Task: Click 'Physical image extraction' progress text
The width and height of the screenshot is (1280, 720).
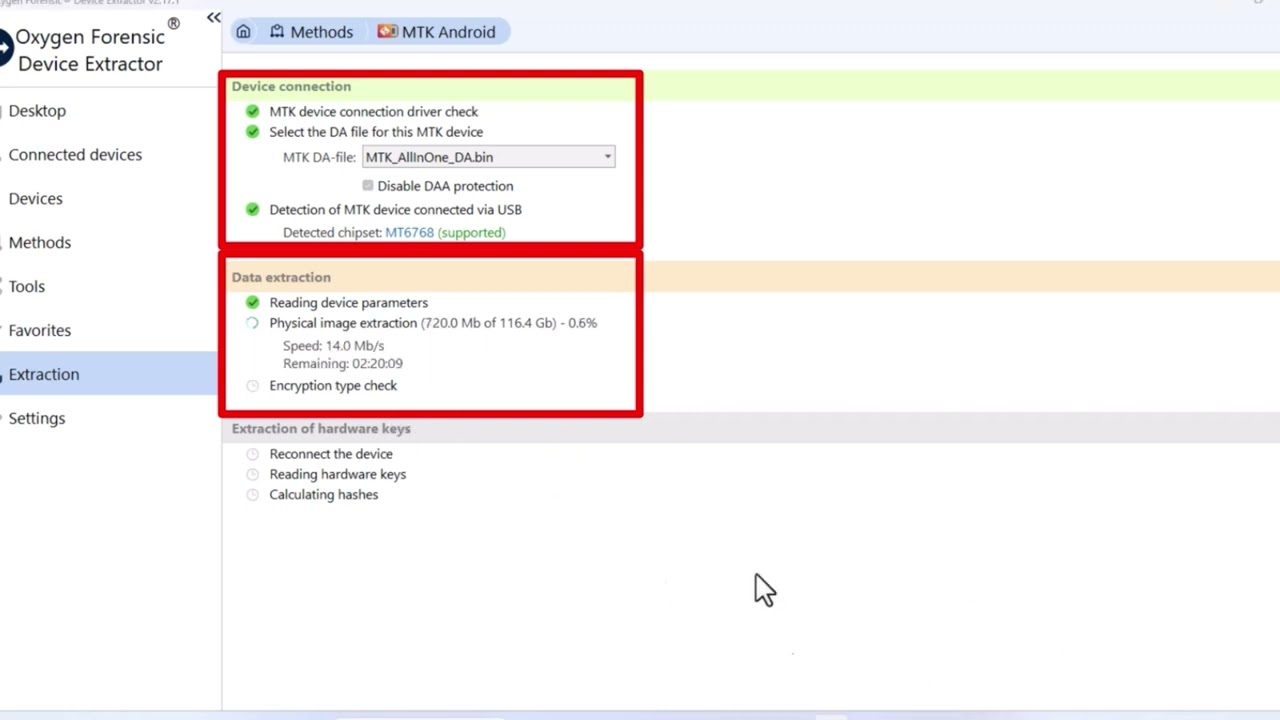Action: tap(433, 323)
